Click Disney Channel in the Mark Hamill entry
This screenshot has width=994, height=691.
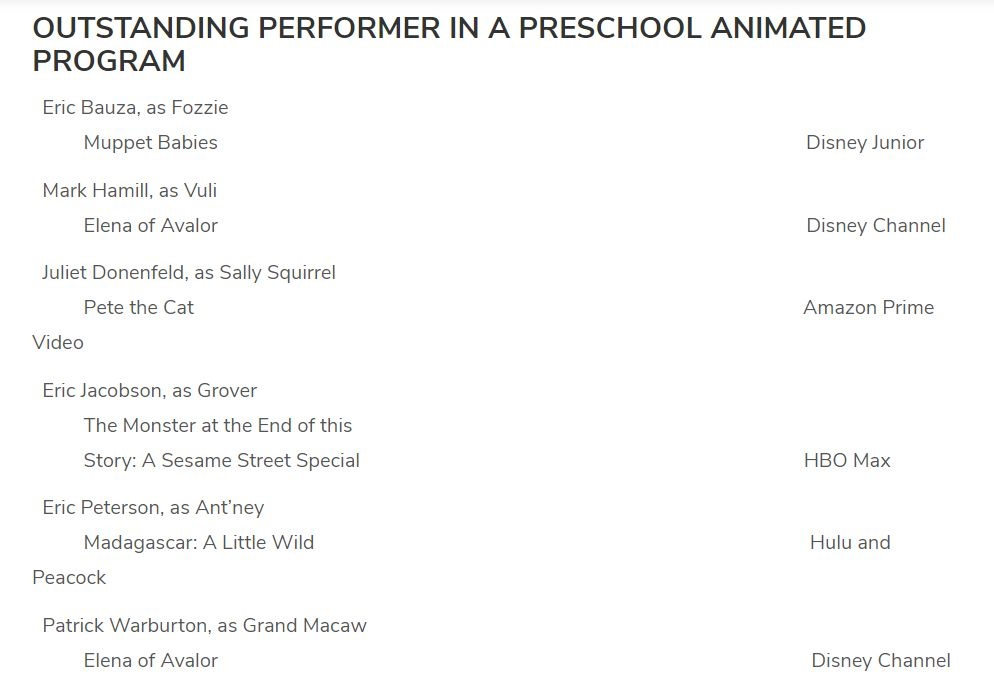876,225
